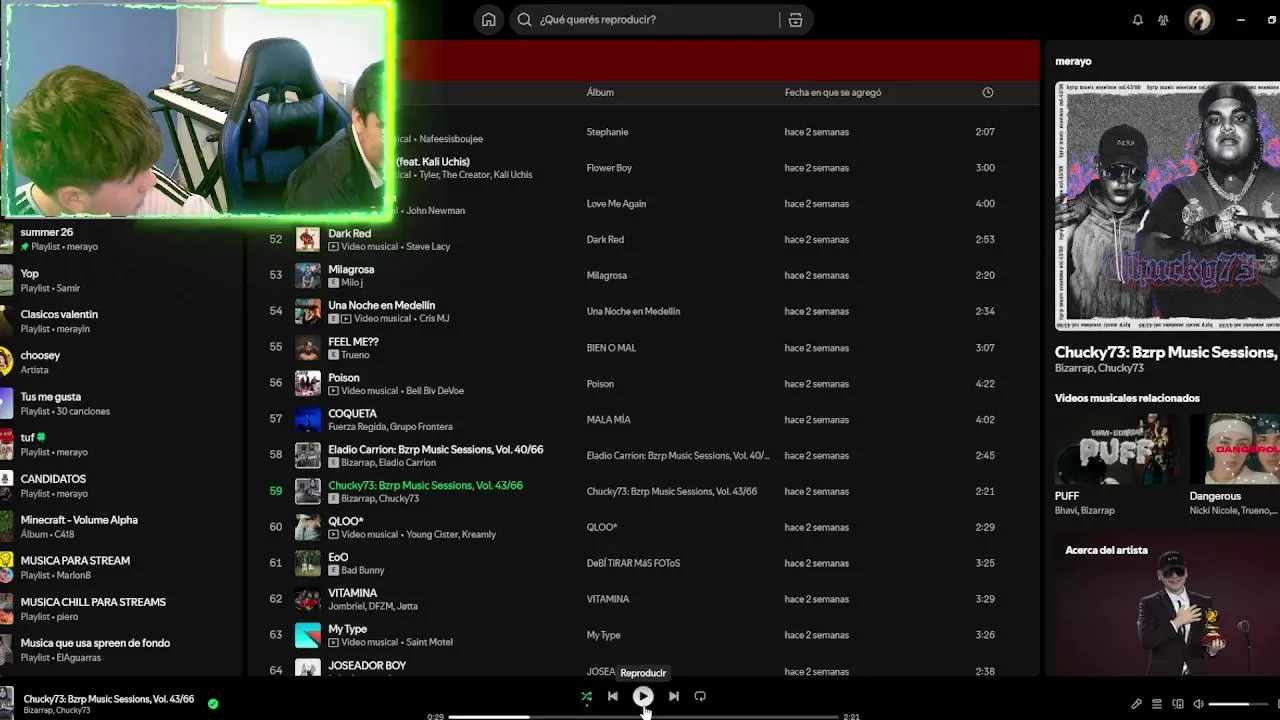Click Milagrosa track title

coord(351,269)
